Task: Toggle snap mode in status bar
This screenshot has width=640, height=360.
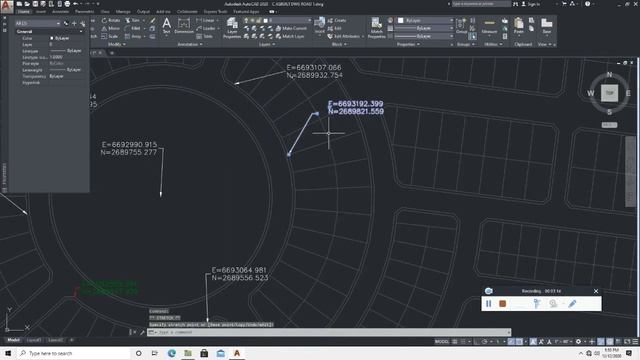Action: click(463, 342)
